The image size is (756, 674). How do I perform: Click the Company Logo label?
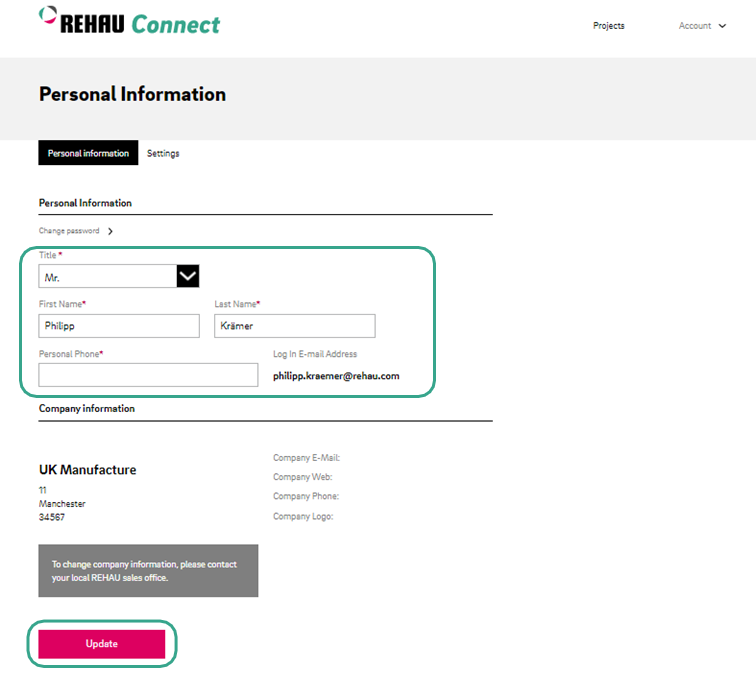(303, 516)
